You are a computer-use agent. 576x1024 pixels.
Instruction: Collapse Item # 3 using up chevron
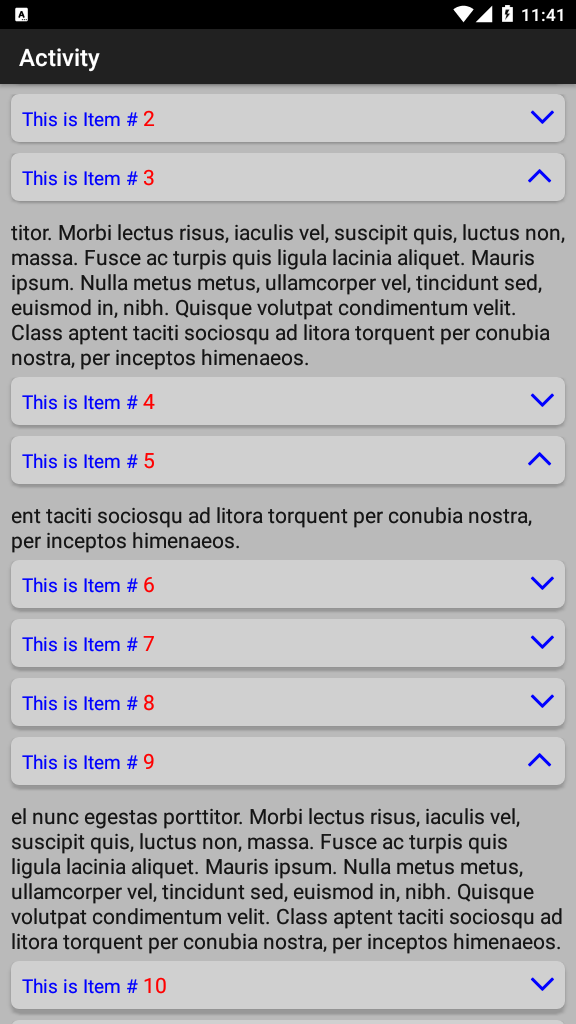click(539, 176)
